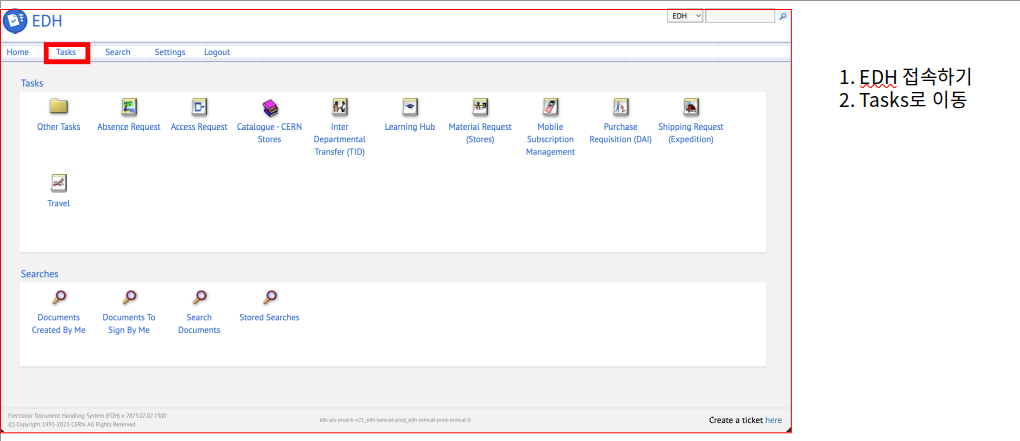Click the Tasks section heading
Viewport: 1020px width, 441px height.
point(32,83)
